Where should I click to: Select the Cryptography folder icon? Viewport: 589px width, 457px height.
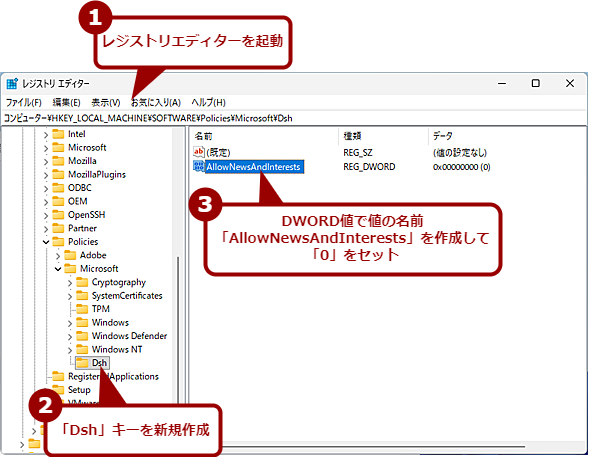82,282
